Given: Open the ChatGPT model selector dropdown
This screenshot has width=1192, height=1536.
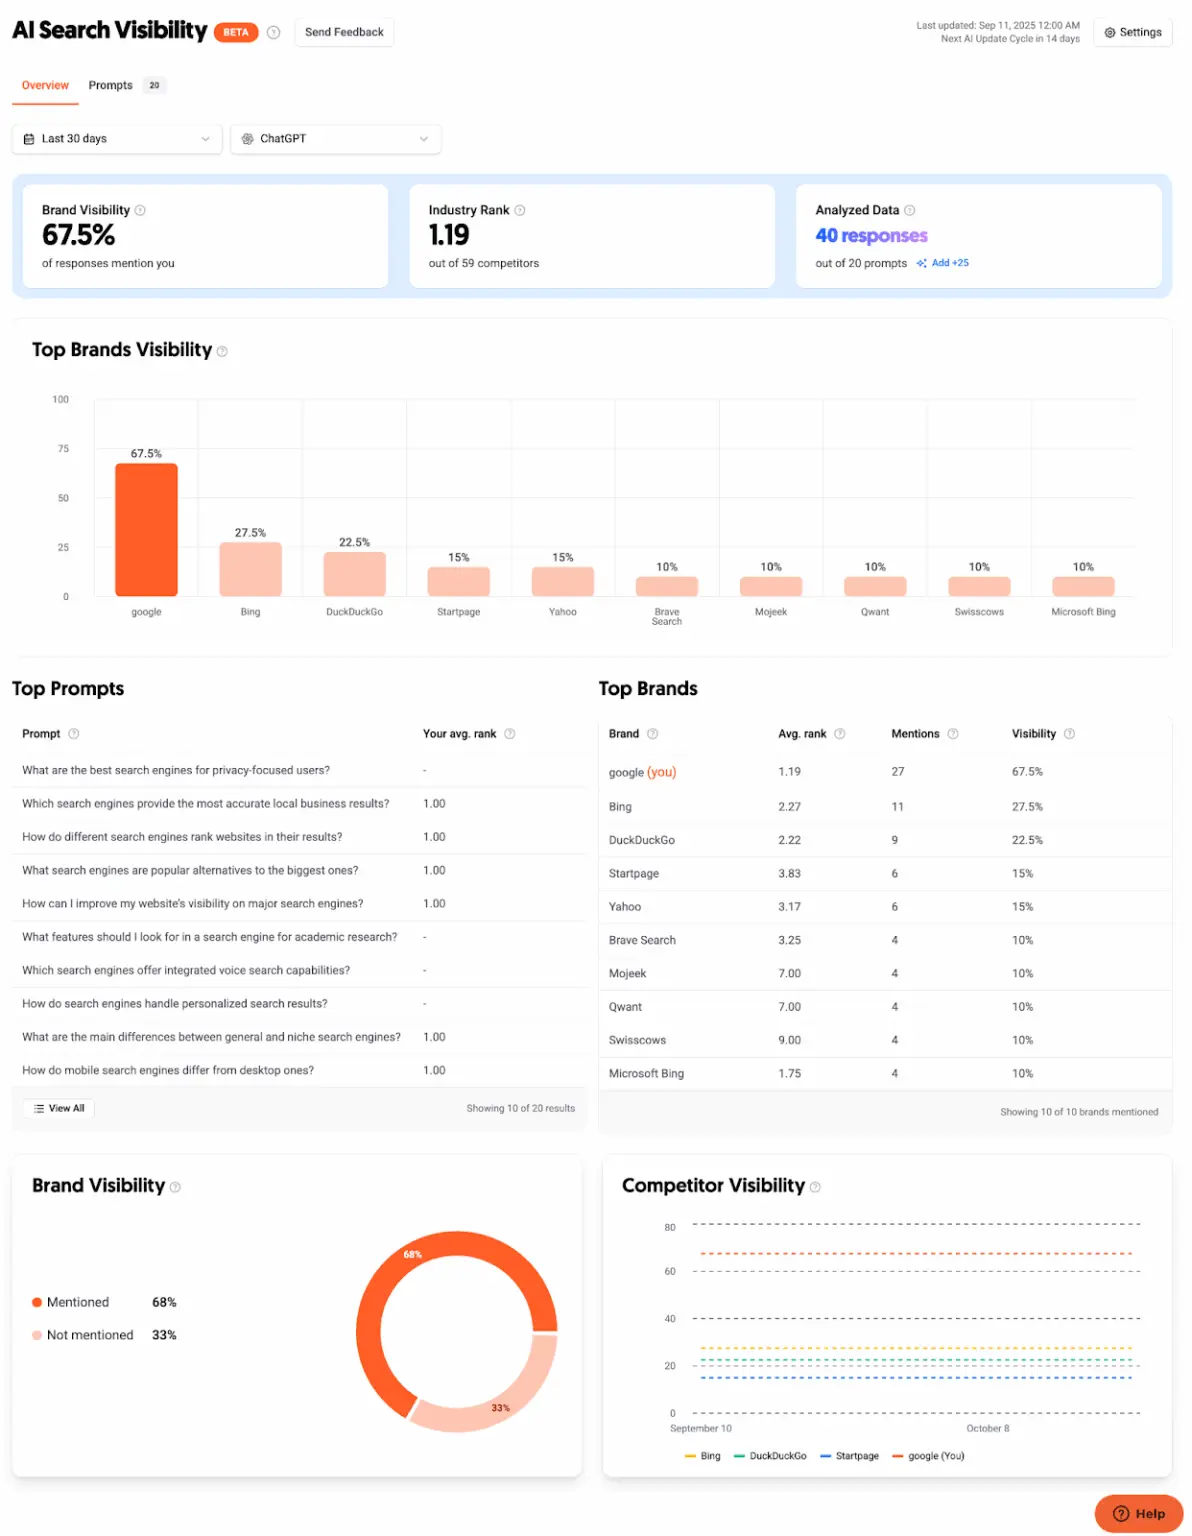Looking at the screenshot, I should pyautogui.click(x=335, y=139).
